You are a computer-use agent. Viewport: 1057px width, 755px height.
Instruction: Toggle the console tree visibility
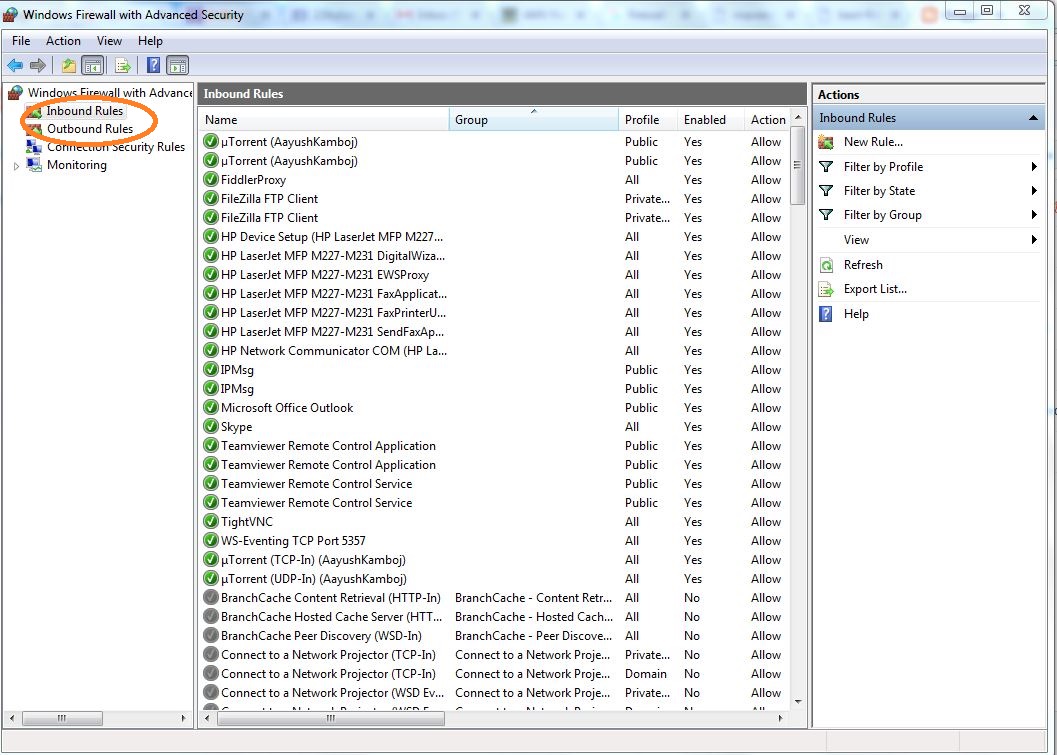(x=91, y=65)
